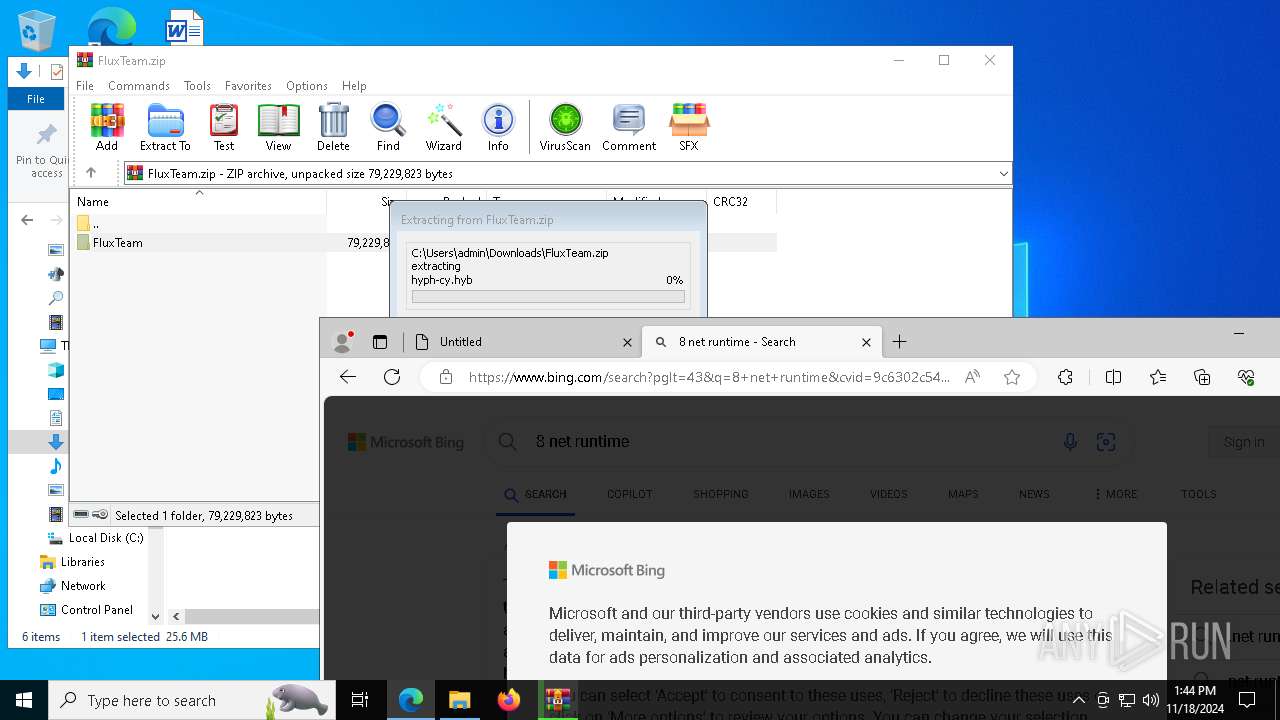Open the Options menu
Screen dimensions: 1280x720
click(x=307, y=86)
